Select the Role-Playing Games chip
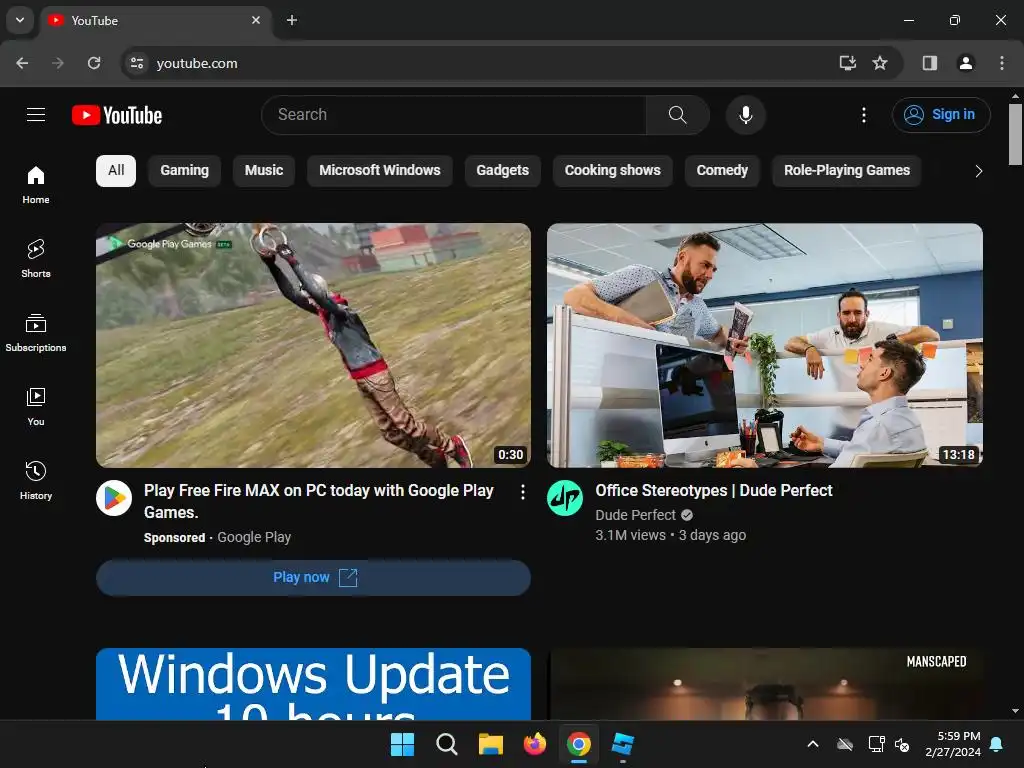Screen dimensions: 1024x768 tap(847, 170)
